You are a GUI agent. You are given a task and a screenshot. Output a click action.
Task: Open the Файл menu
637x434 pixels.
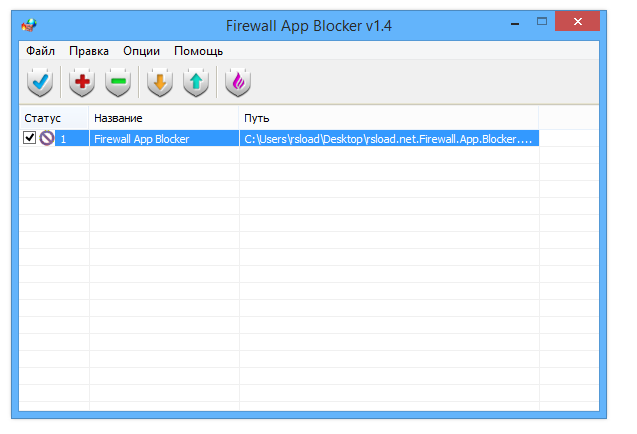click(40, 51)
